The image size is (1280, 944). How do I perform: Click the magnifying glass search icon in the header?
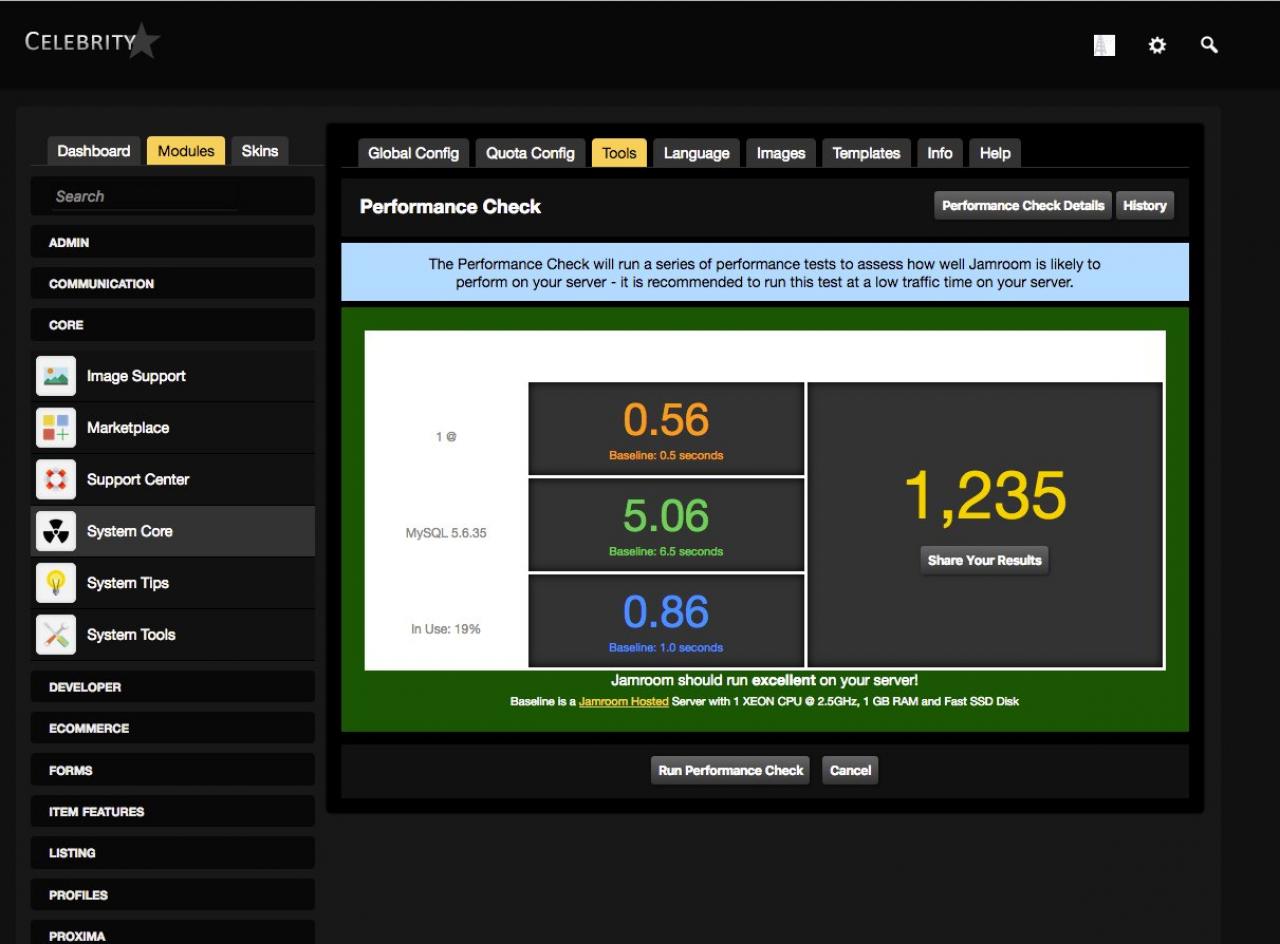1209,45
